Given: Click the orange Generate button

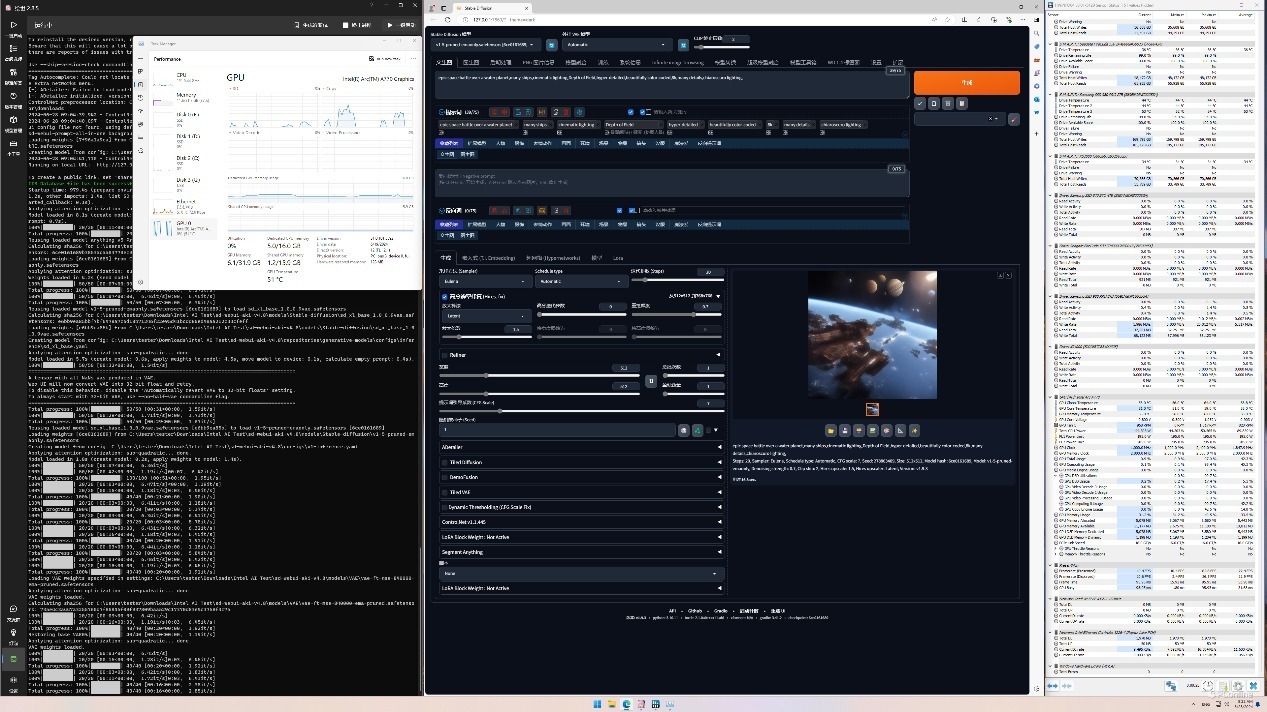Looking at the screenshot, I should 966,83.
